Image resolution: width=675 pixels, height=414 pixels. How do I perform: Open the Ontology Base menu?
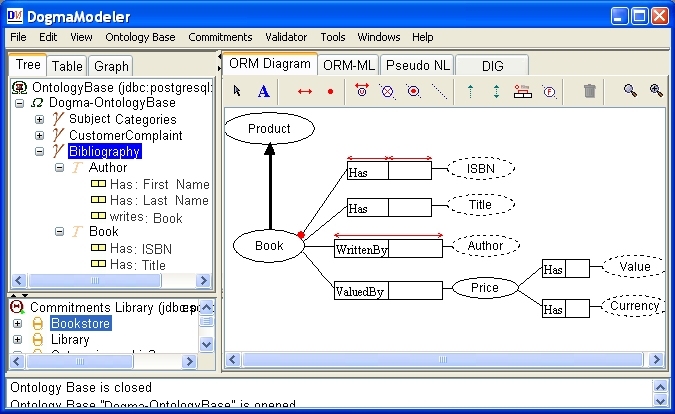(x=140, y=37)
